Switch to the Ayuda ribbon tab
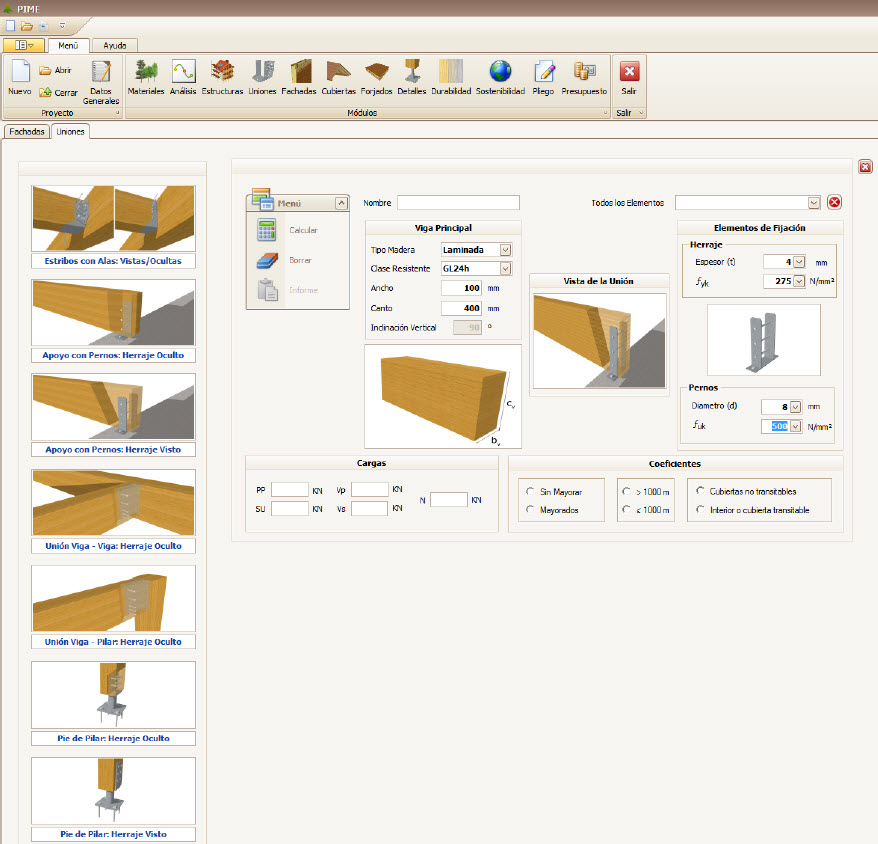 pyautogui.click(x=115, y=45)
